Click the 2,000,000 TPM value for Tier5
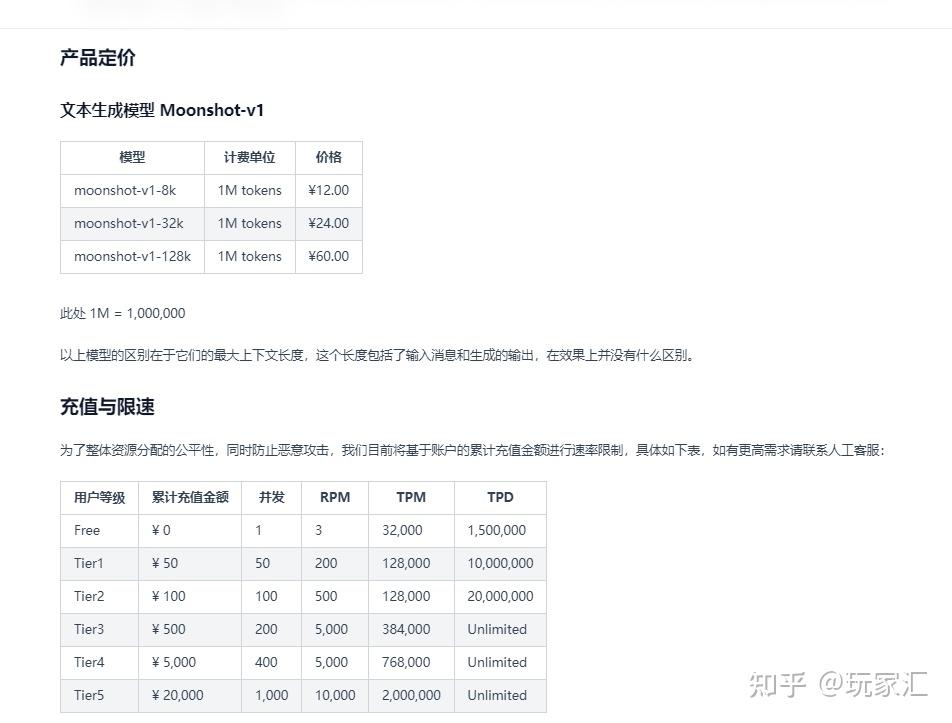 tap(410, 695)
